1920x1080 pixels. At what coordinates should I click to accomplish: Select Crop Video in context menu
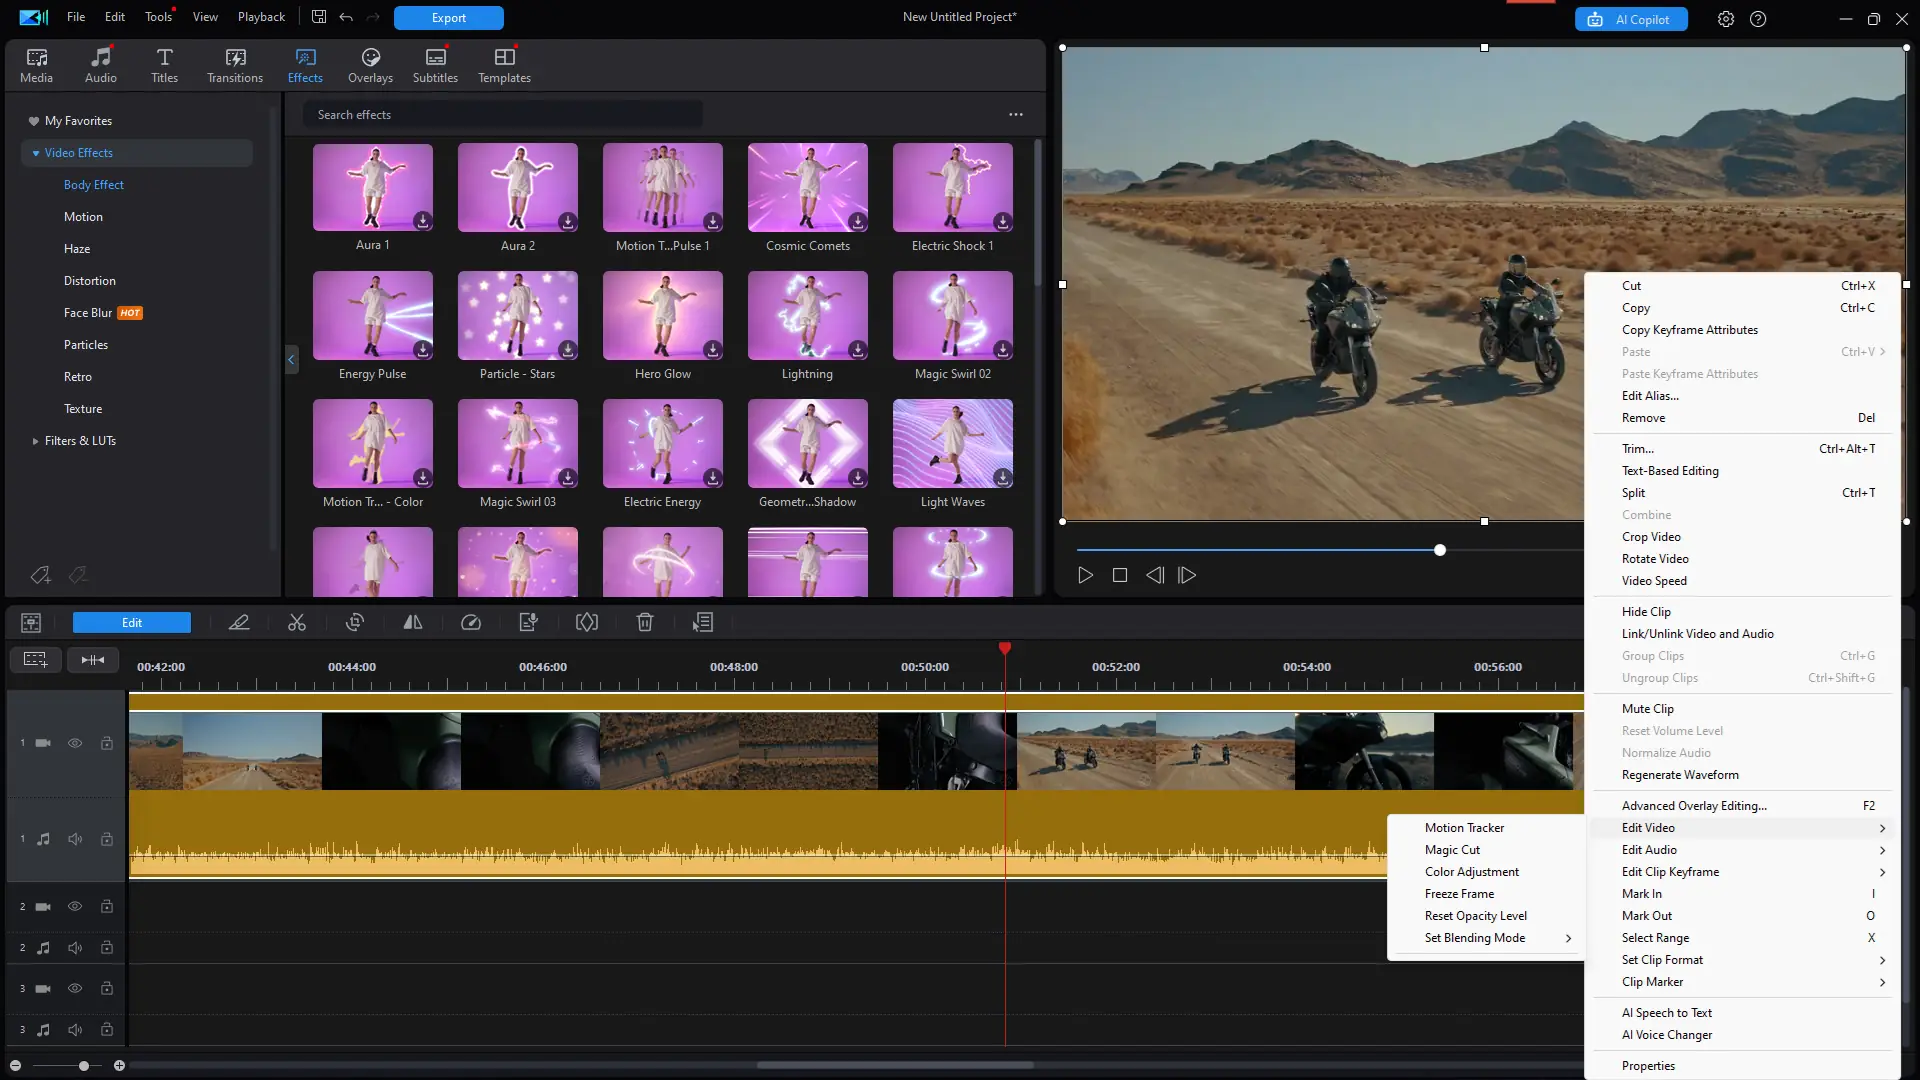pos(1651,537)
